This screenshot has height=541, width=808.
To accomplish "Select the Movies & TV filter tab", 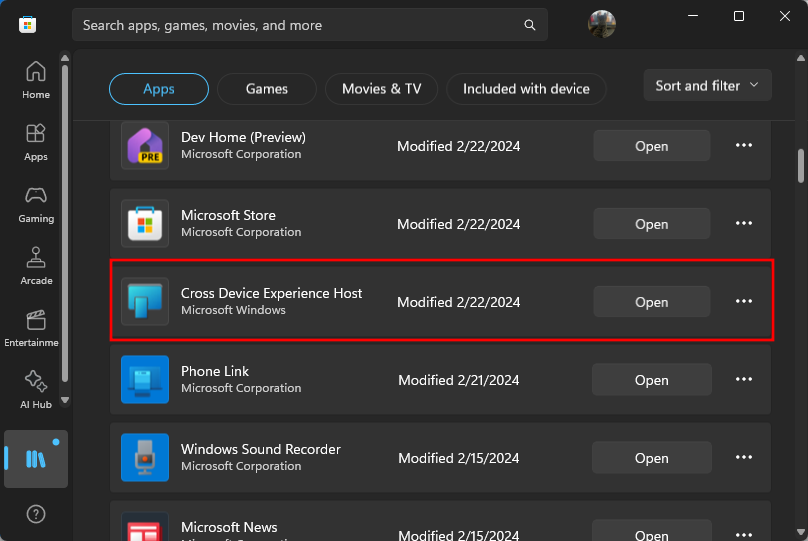I will click(381, 89).
